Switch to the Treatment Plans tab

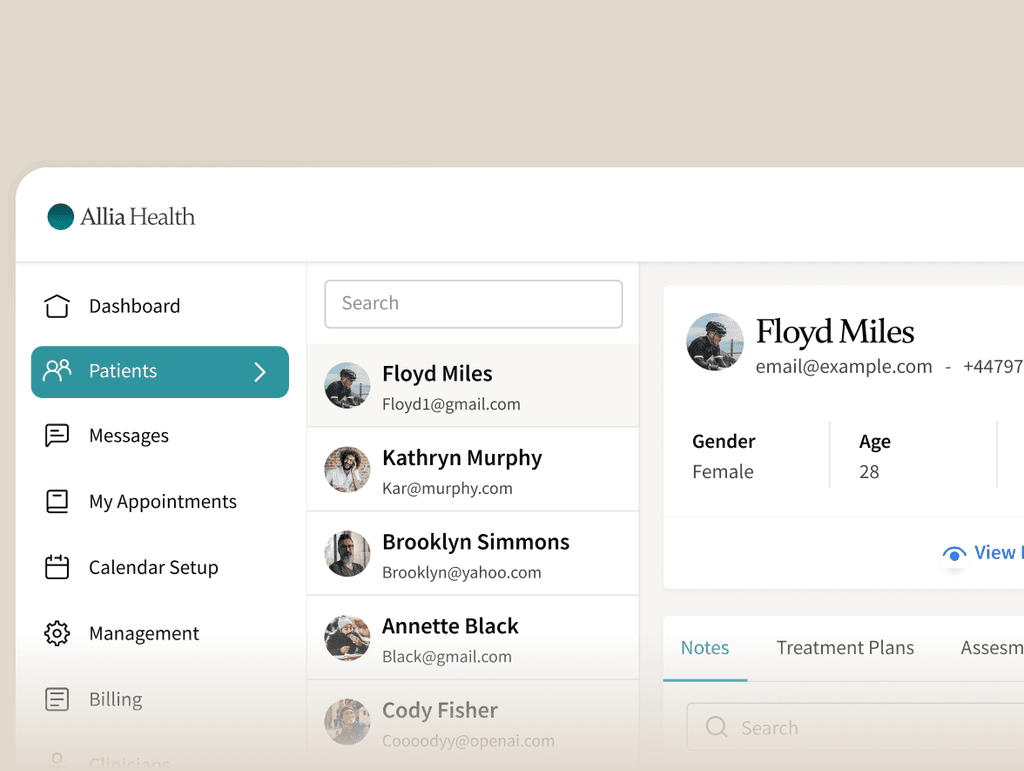(x=845, y=648)
